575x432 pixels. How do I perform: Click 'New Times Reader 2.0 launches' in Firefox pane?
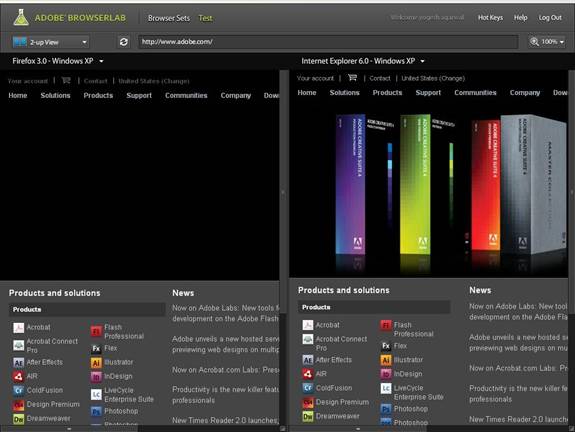coord(226,420)
